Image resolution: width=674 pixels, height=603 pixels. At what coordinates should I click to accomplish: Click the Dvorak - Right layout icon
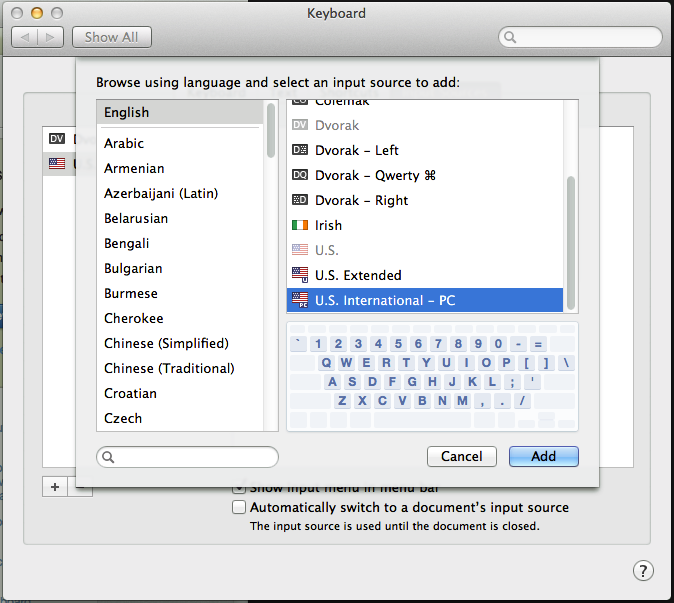click(x=299, y=200)
